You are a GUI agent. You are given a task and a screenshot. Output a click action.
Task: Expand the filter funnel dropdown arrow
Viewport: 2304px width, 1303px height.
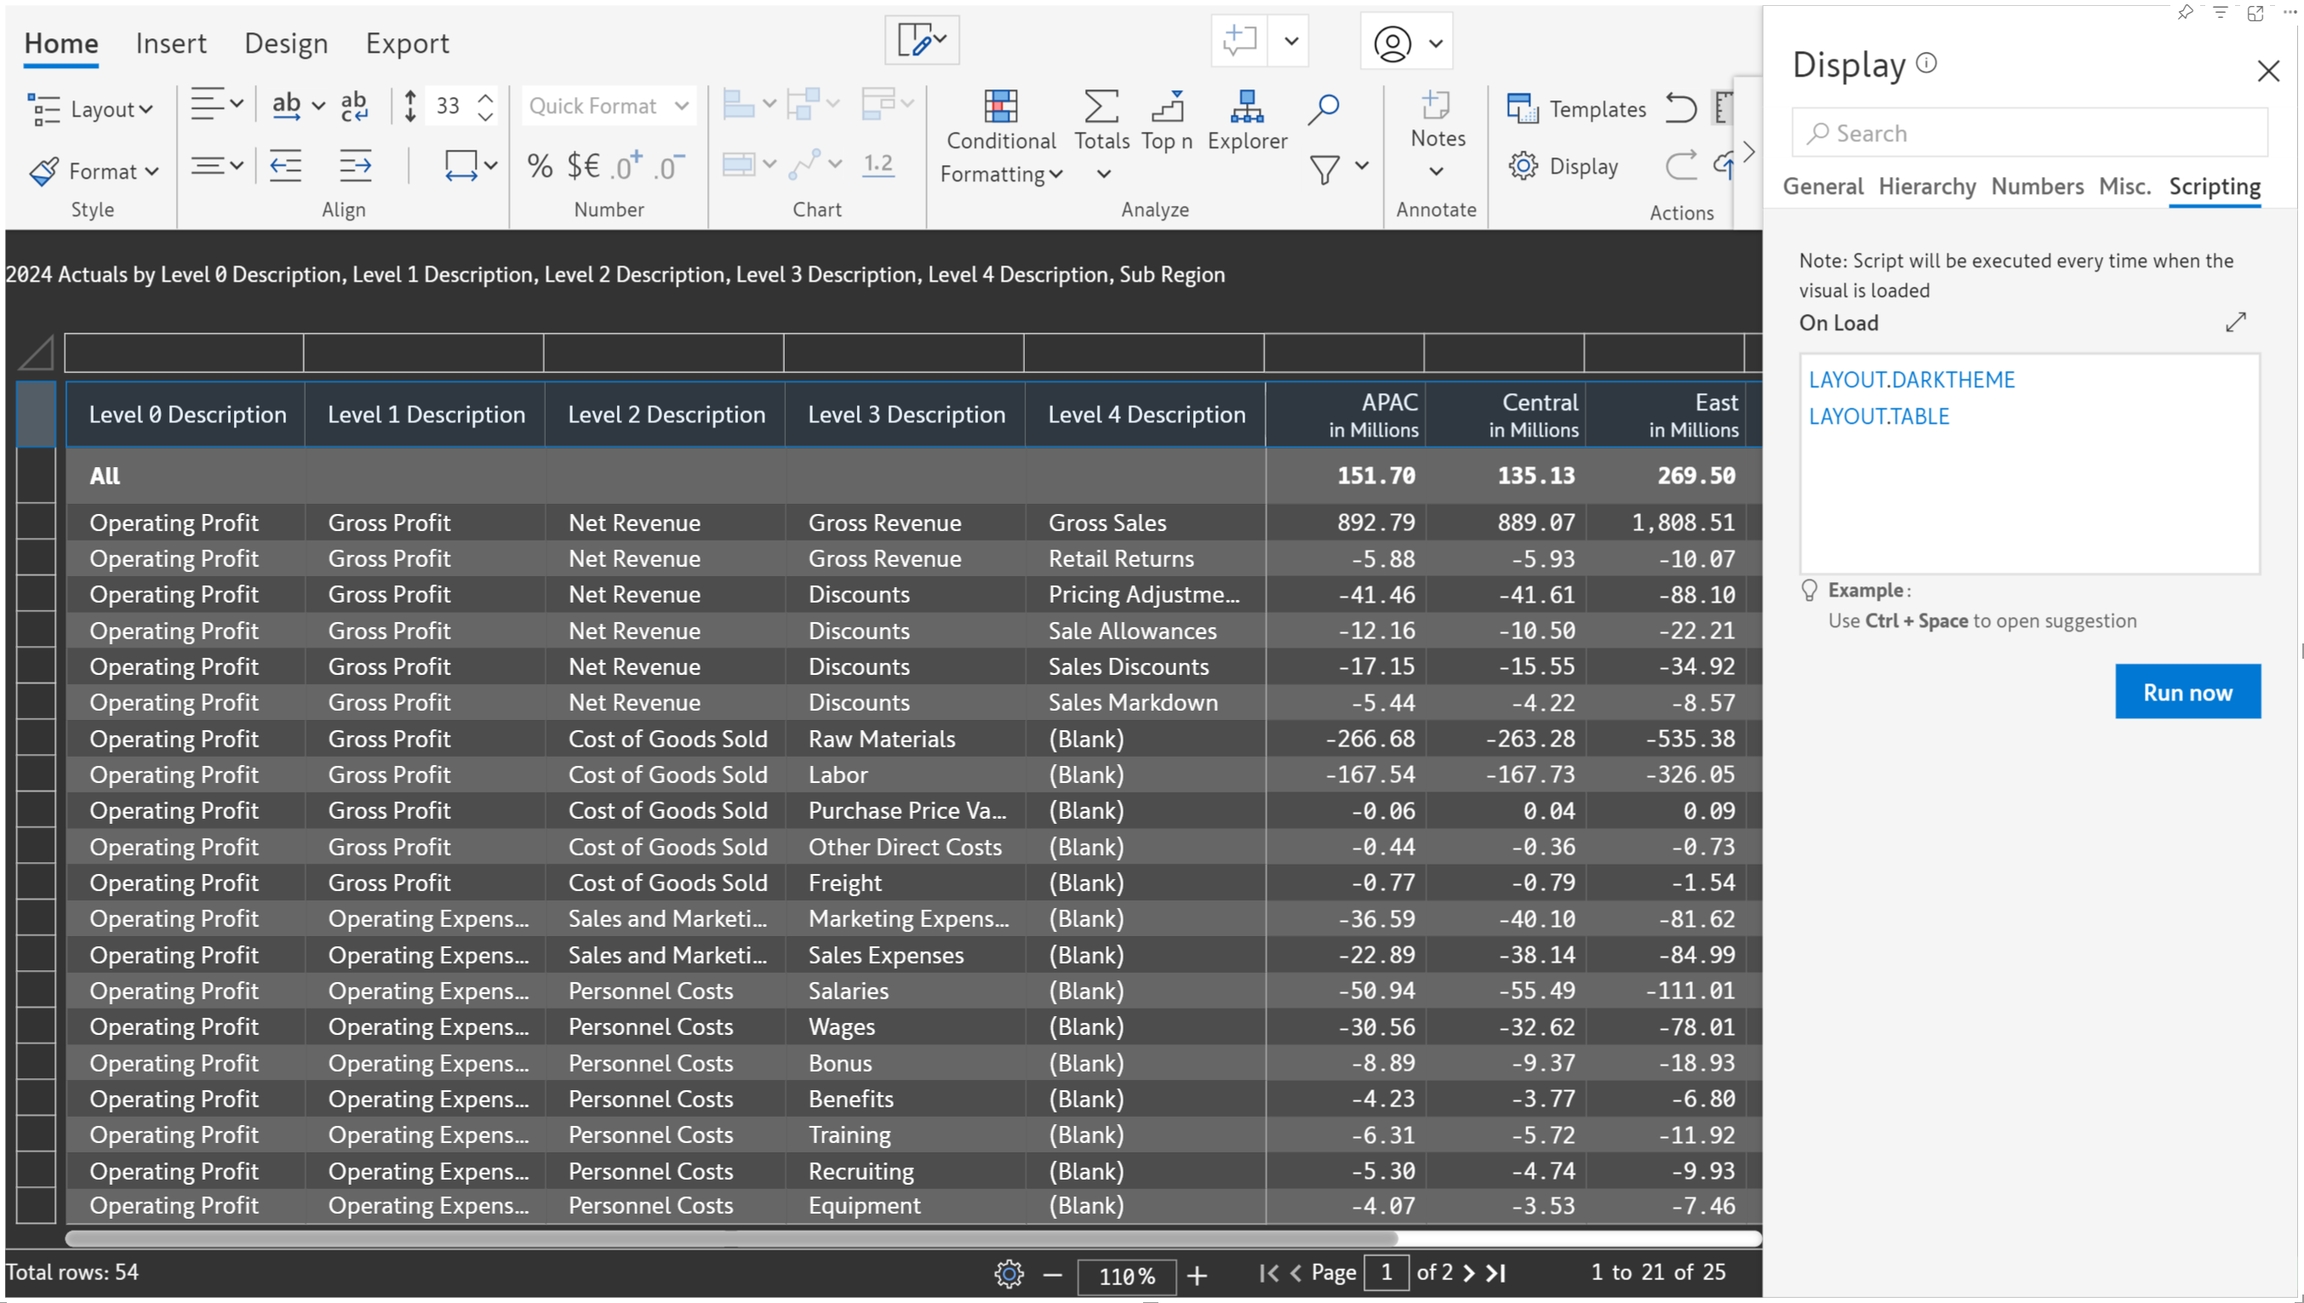click(1362, 166)
